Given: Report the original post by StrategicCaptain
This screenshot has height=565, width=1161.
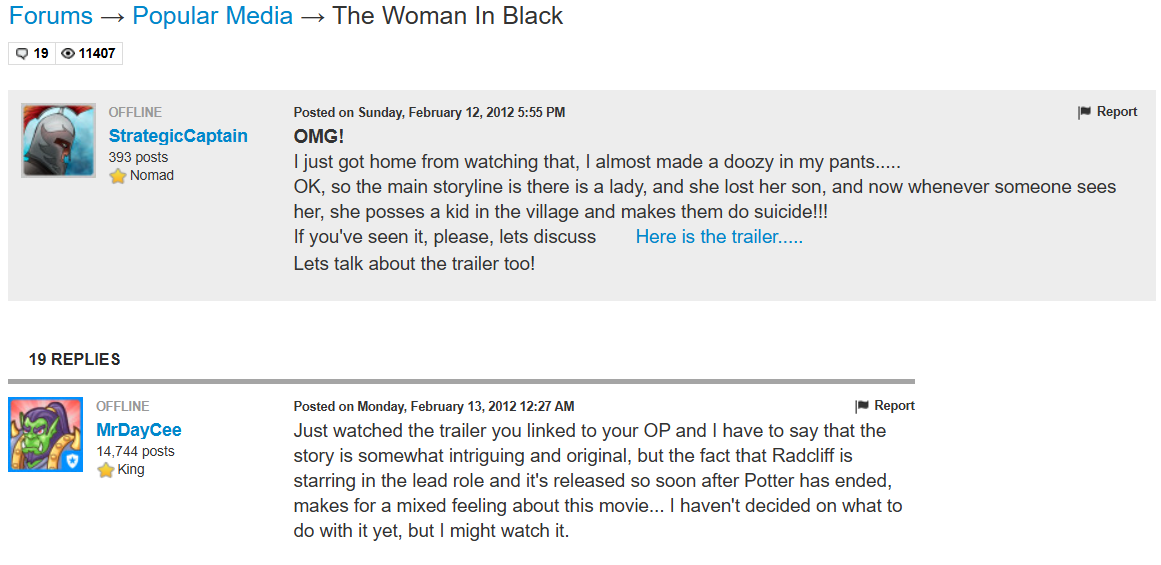Looking at the screenshot, I should [1116, 112].
